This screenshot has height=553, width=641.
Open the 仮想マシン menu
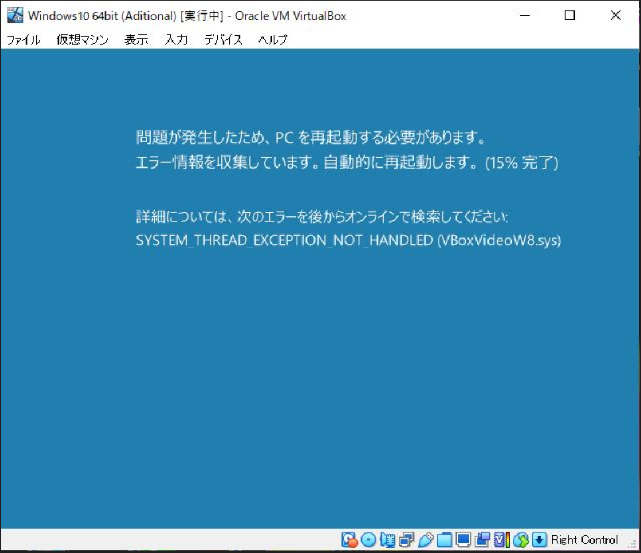pos(82,40)
